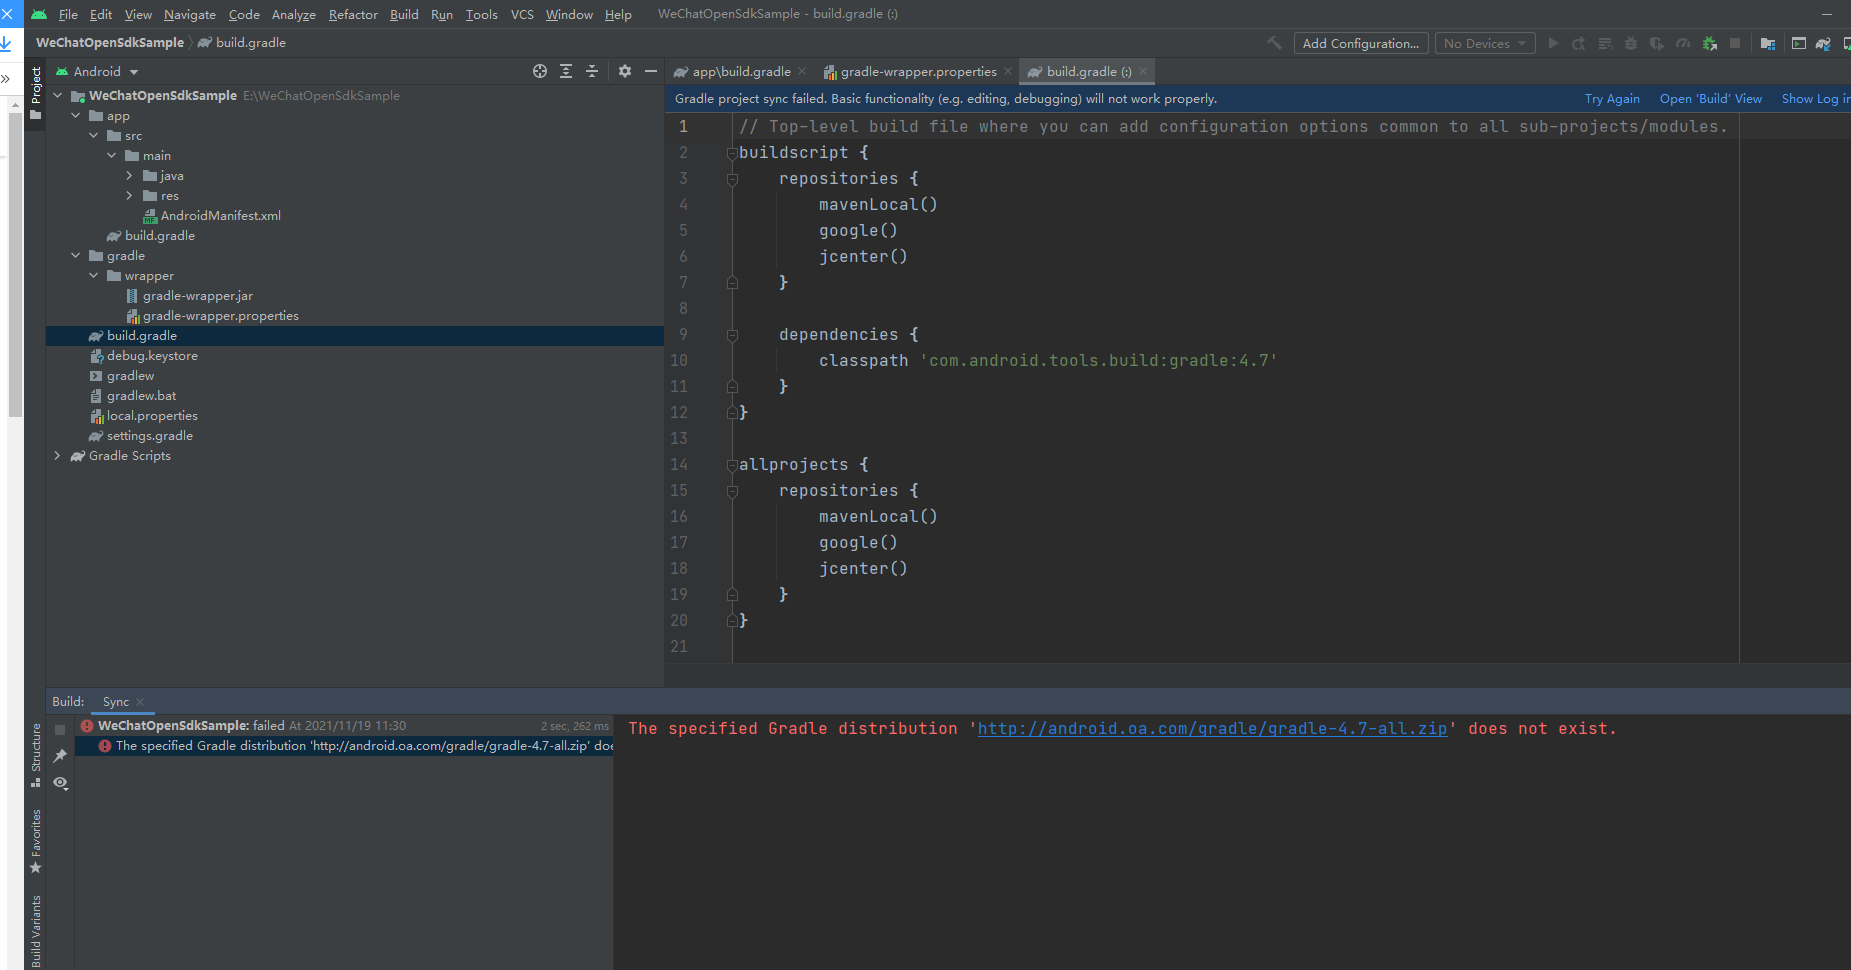This screenshot has height=970, width=1851.
Task: Select AndroidManifest.xml in project tree
Action: coord(220,216)
